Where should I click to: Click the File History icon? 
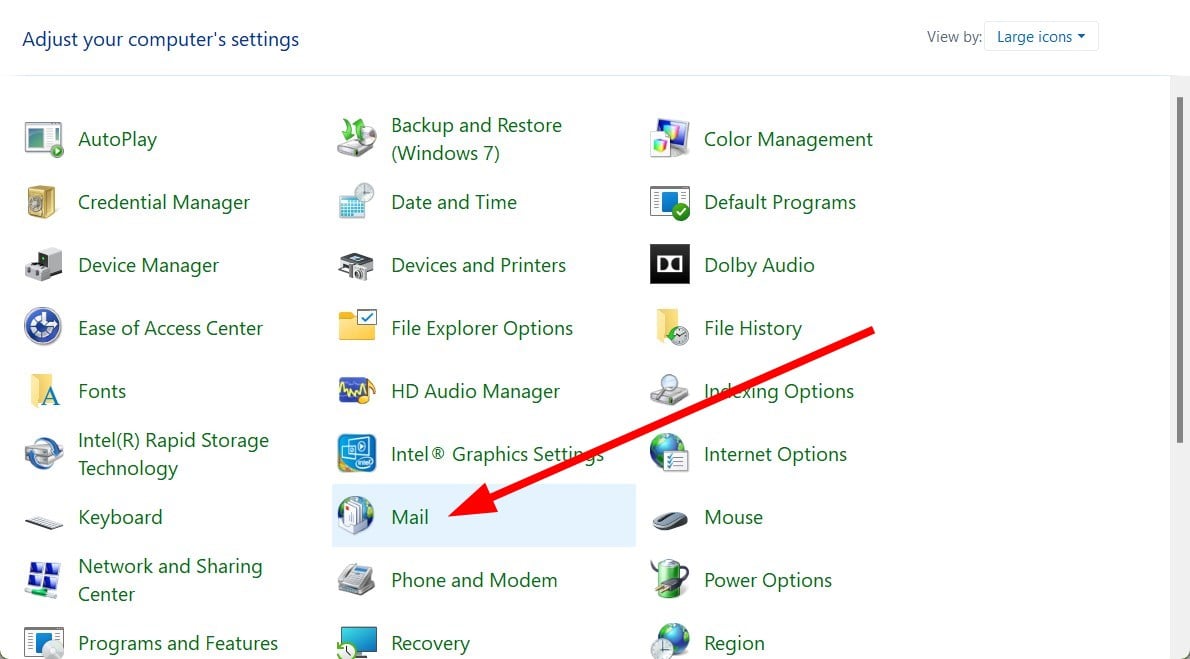[x=672, y=327]
